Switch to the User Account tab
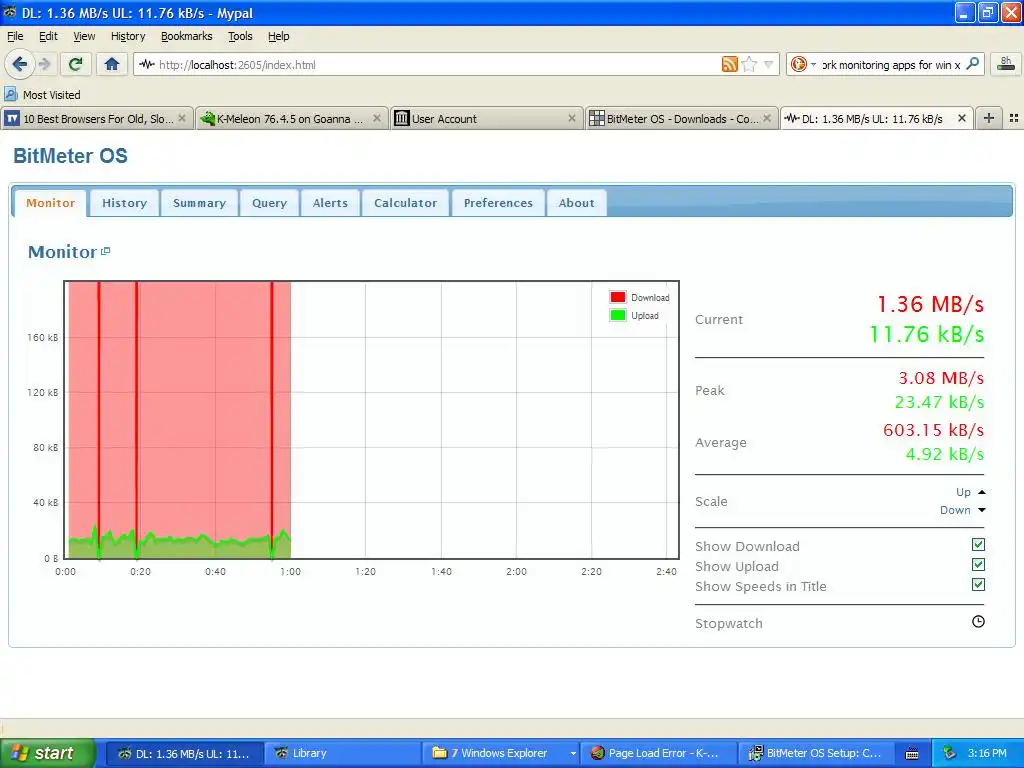 click(486, 119)
